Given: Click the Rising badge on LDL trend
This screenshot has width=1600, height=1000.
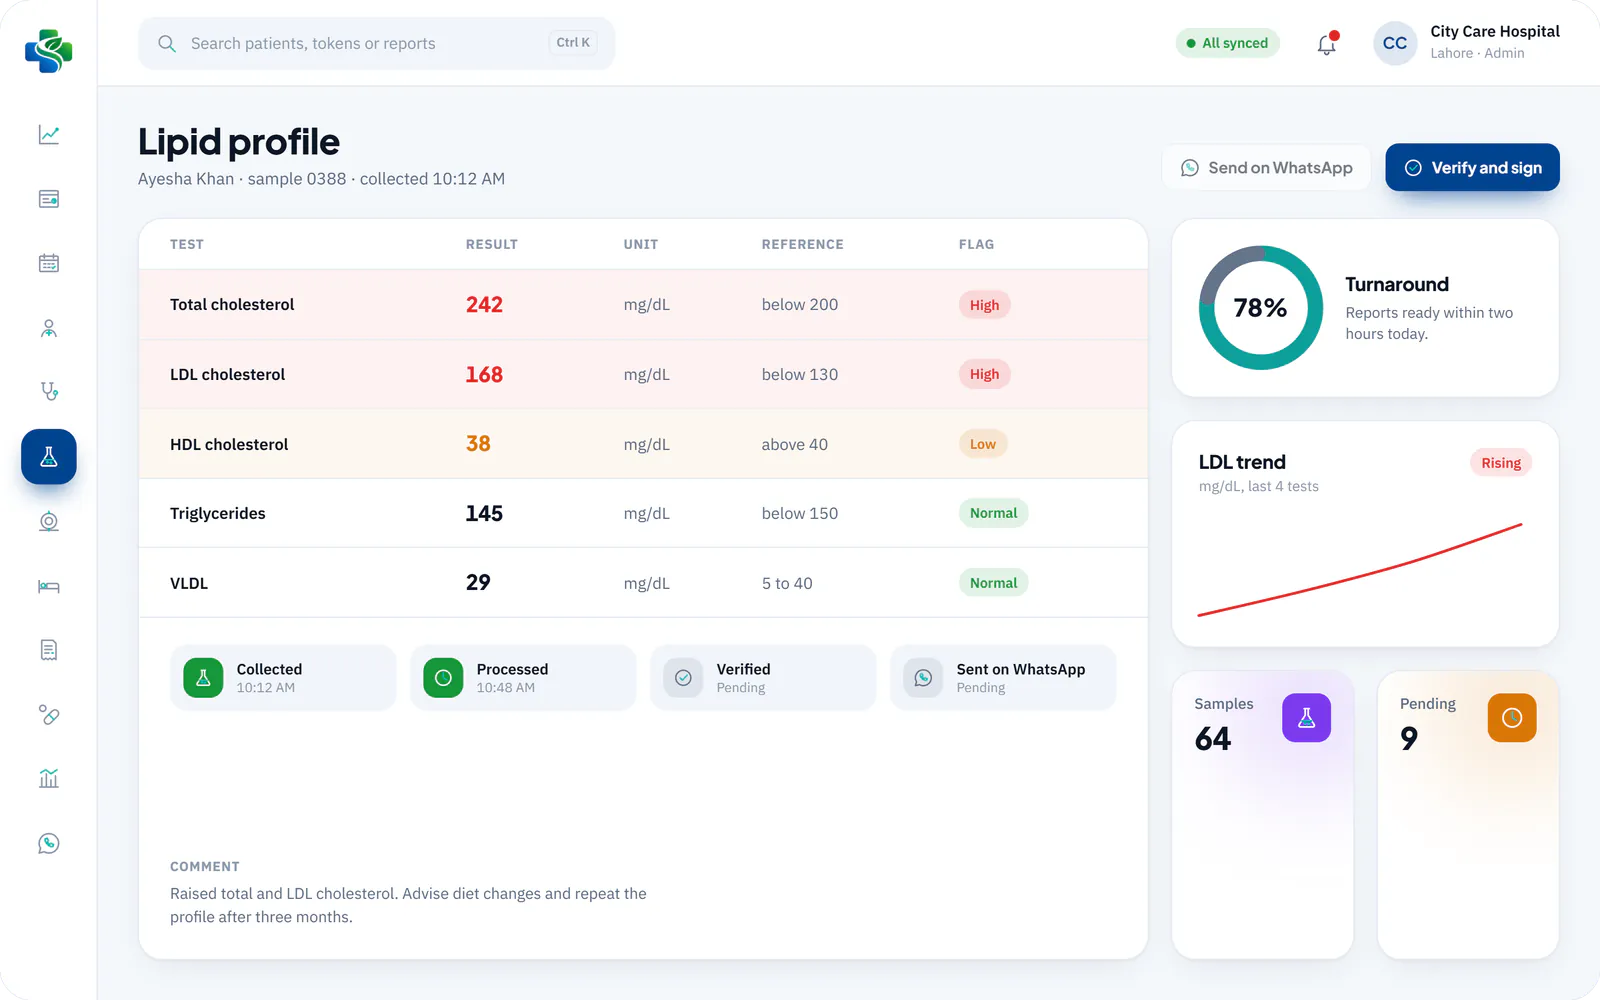Looking at the screenshot, I should pos(1500,463).
